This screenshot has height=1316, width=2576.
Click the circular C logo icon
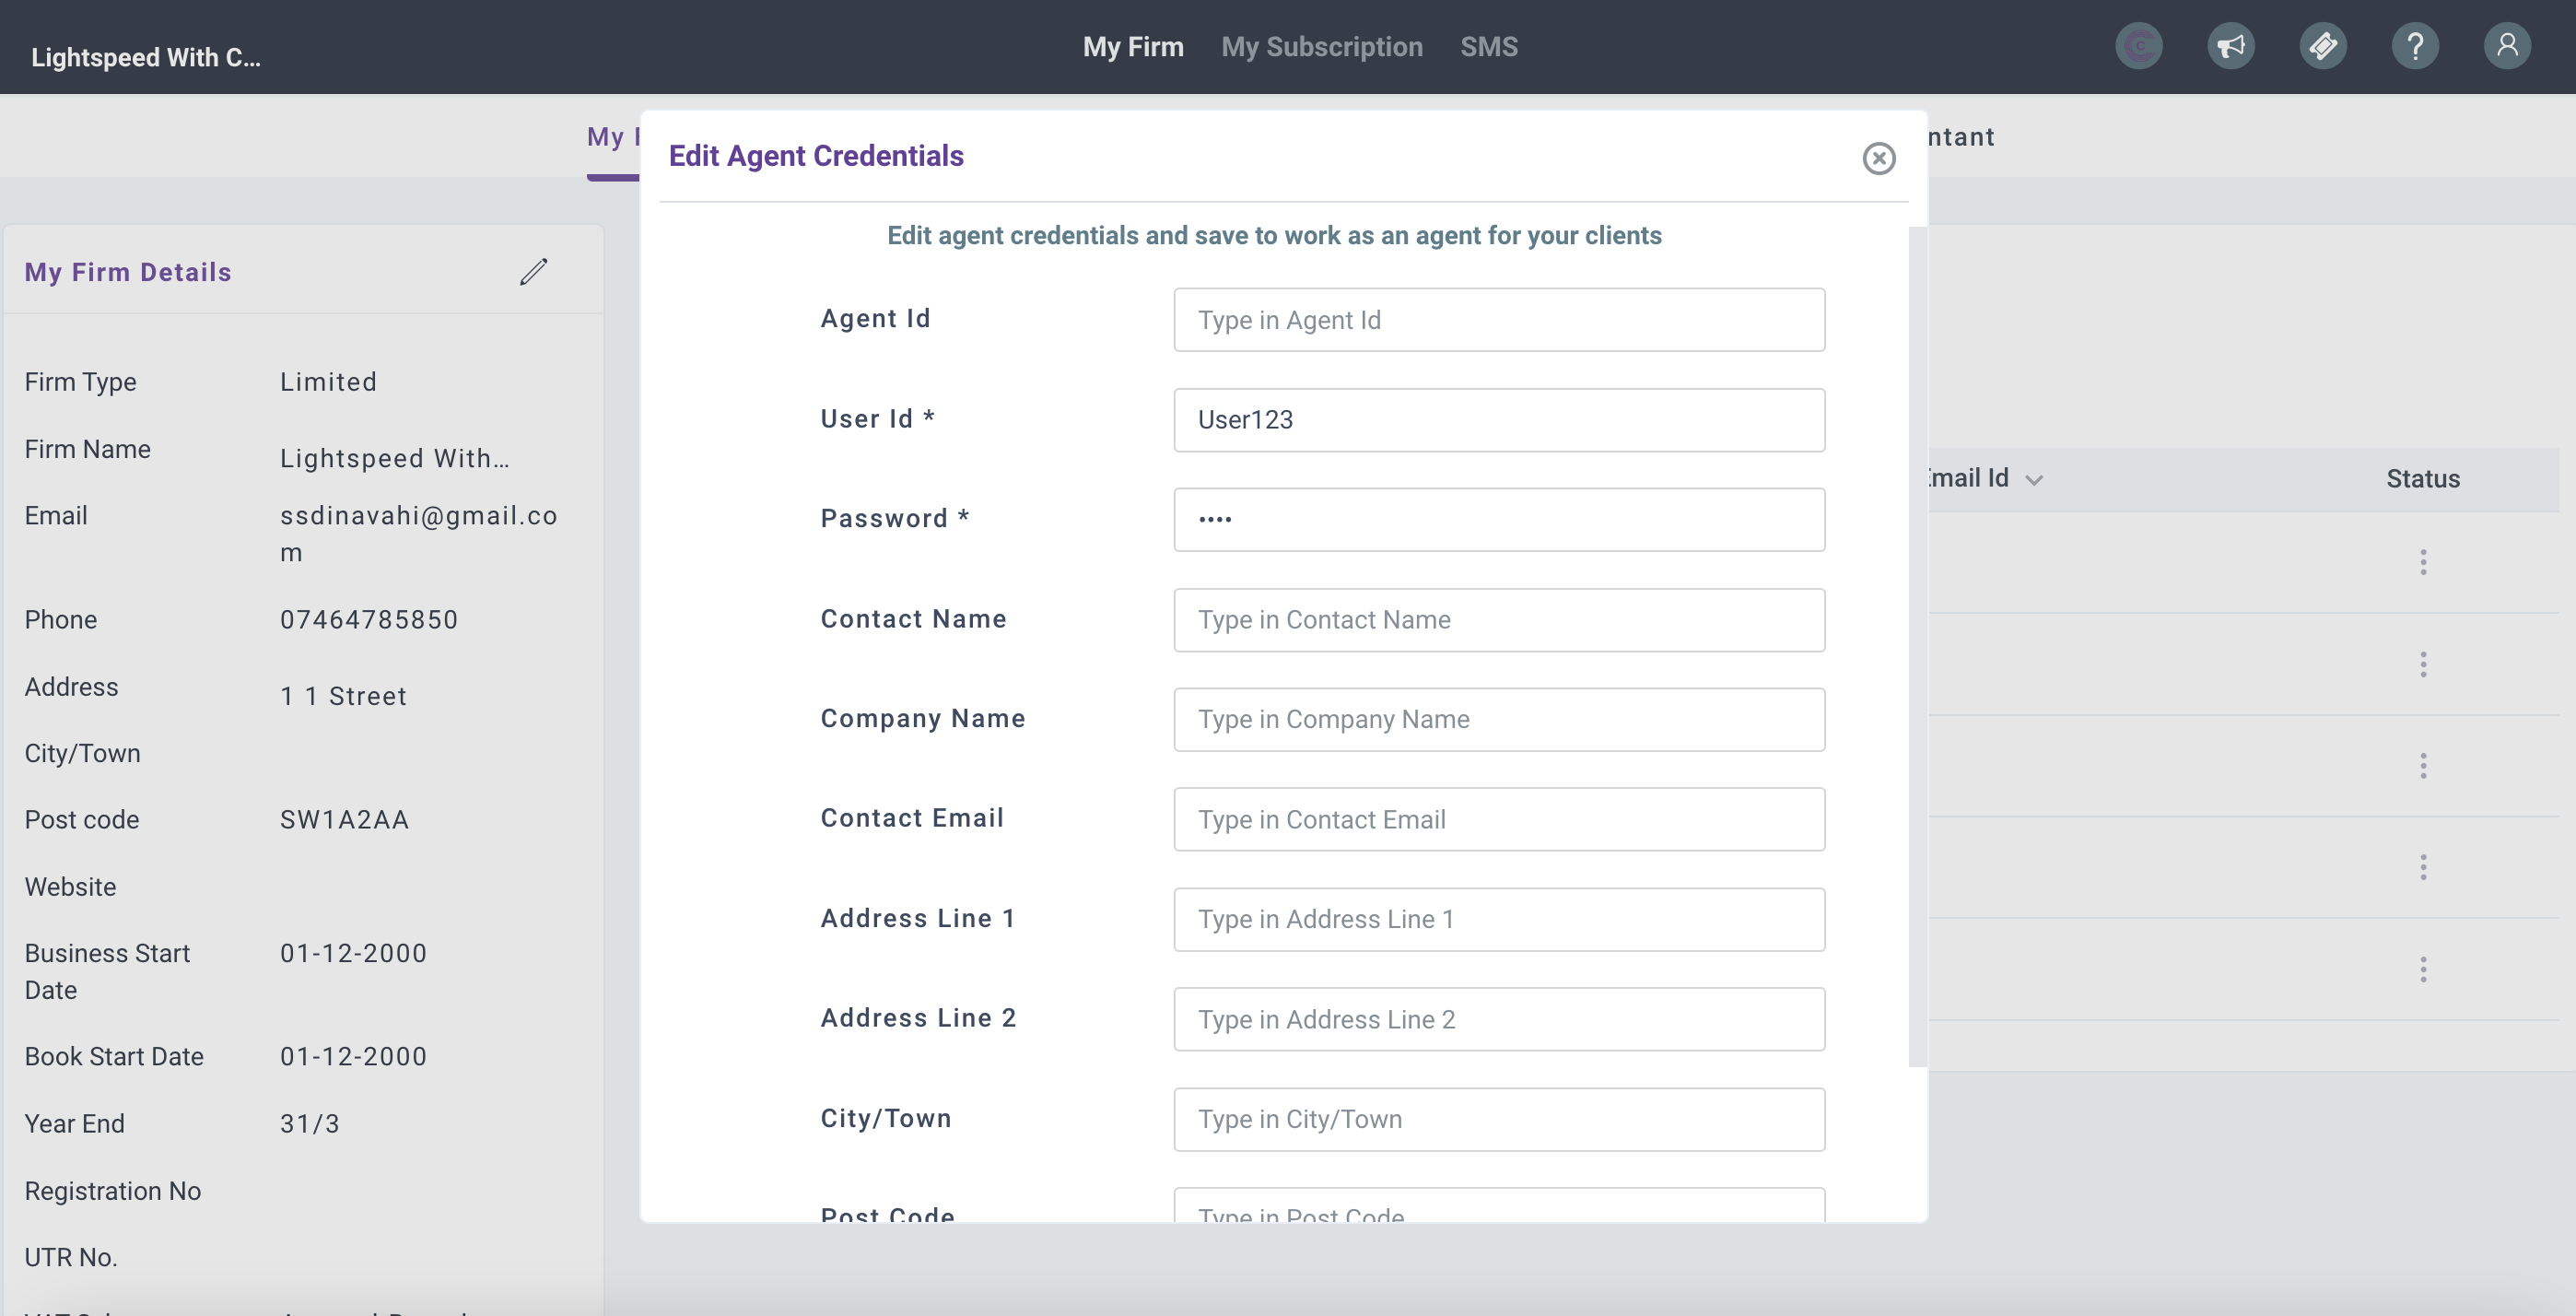pyautogui.click(x=2138, y=46)
